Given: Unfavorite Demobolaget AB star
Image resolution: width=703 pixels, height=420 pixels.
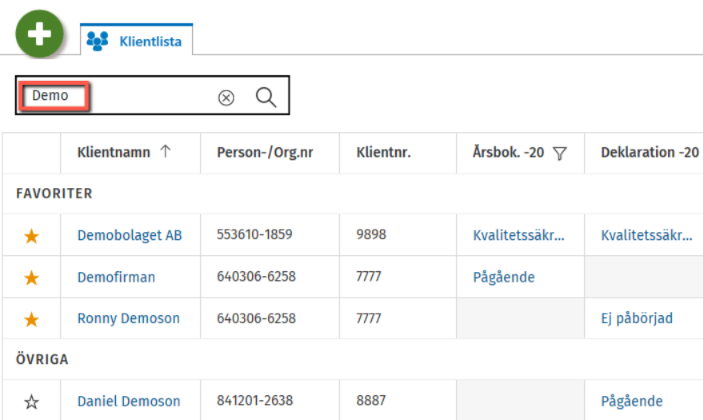Looking at the screenshot, I should point(31,235).
